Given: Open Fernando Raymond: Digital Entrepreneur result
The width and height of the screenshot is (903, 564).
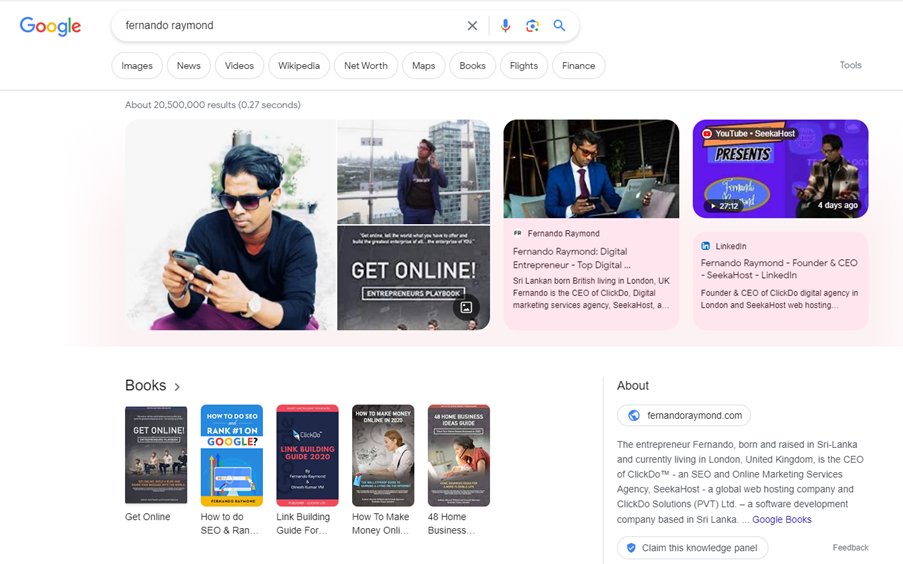Looking at the screenshot, I should pos(571,258).
